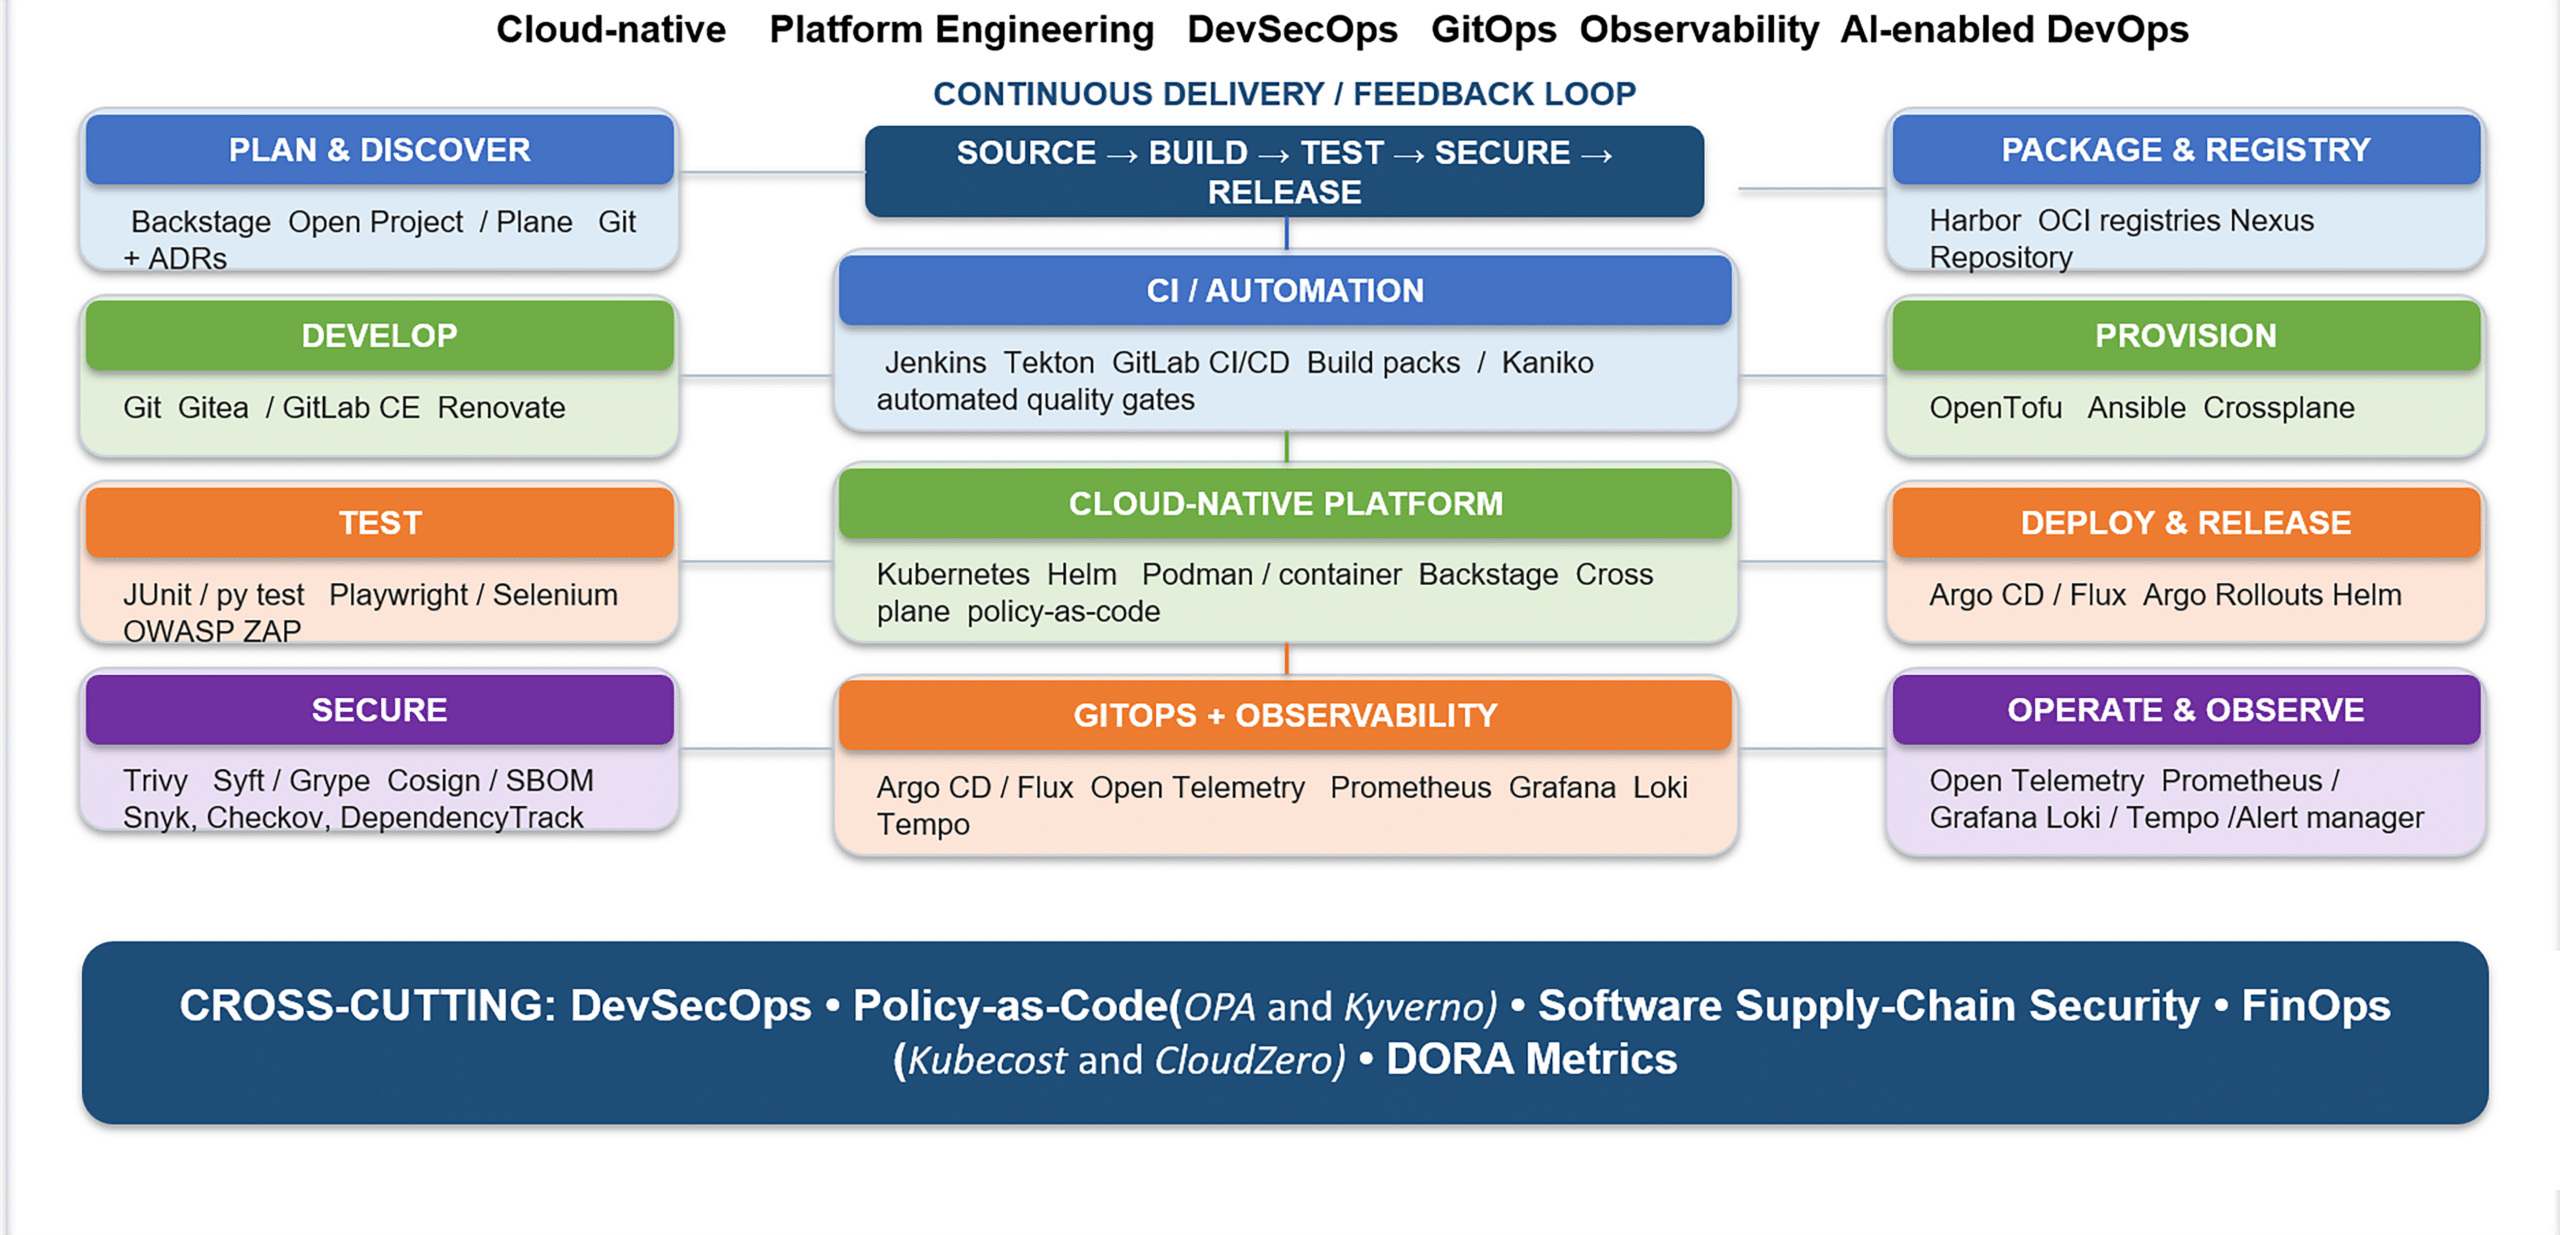This screenshot has width=2560, height=1235.
Task: Click Crossplane in Provision box
Action: click(2279, 408)
